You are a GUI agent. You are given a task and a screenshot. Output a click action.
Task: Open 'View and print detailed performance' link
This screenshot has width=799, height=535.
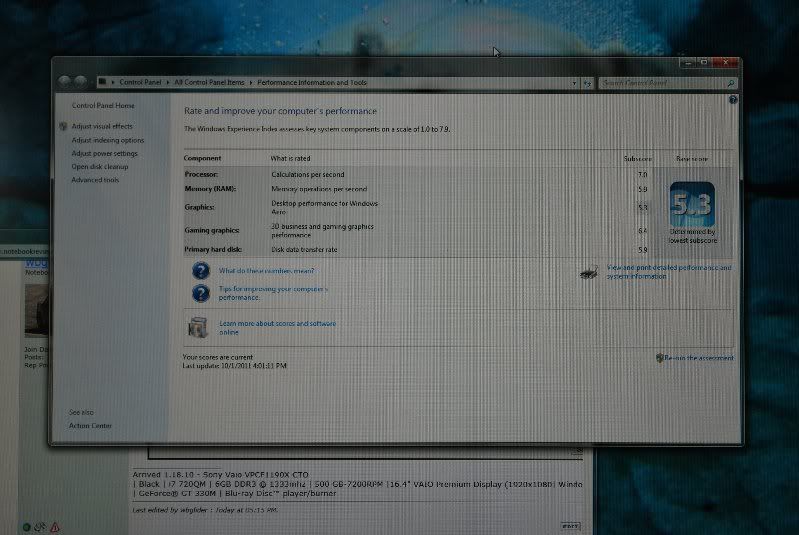[669, 272]
